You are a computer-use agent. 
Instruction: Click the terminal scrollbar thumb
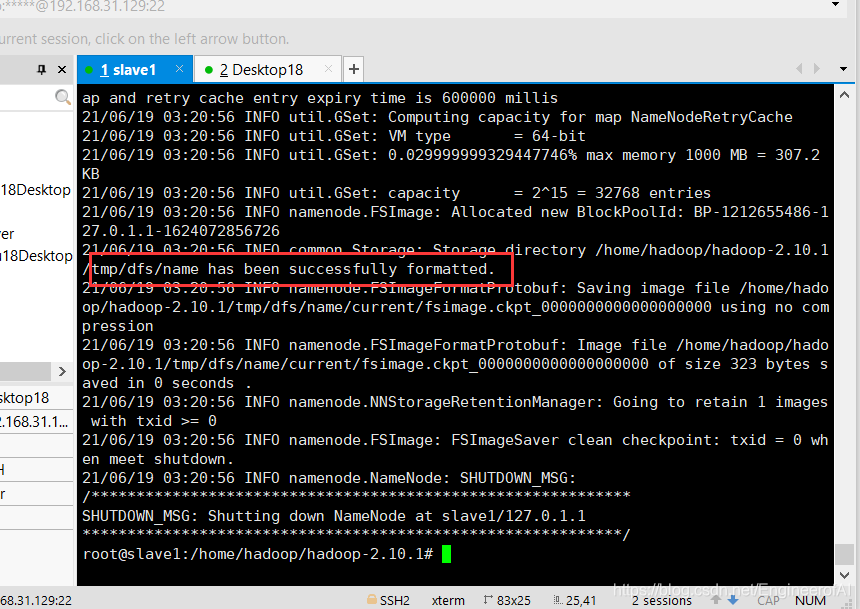coord(845,554)
